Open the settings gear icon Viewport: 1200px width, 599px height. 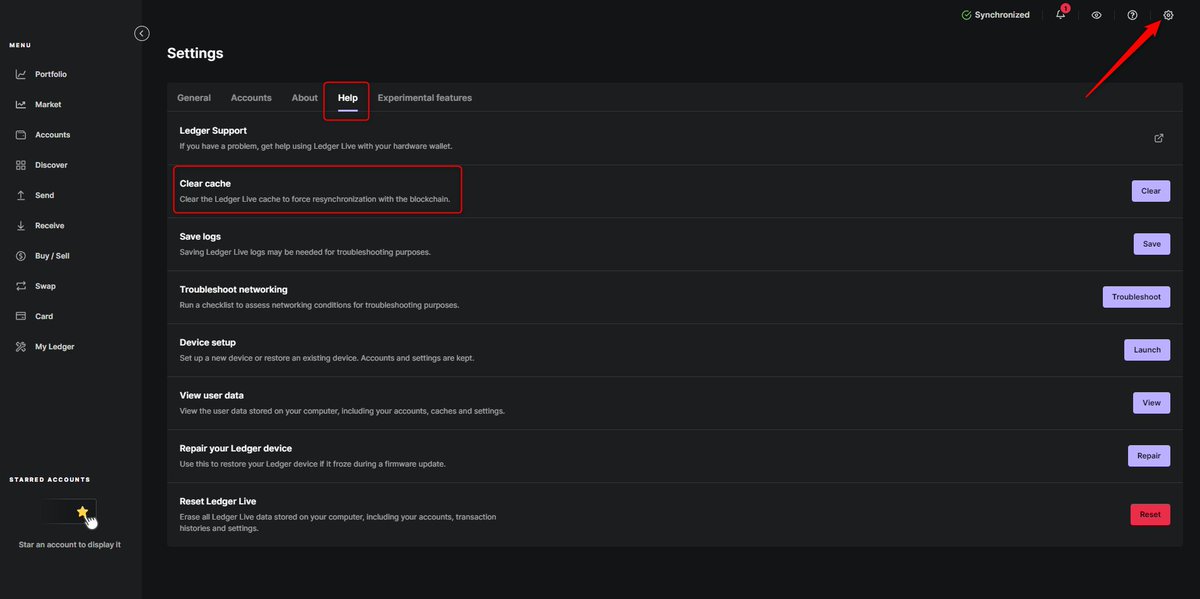(x=1168, y=15)
